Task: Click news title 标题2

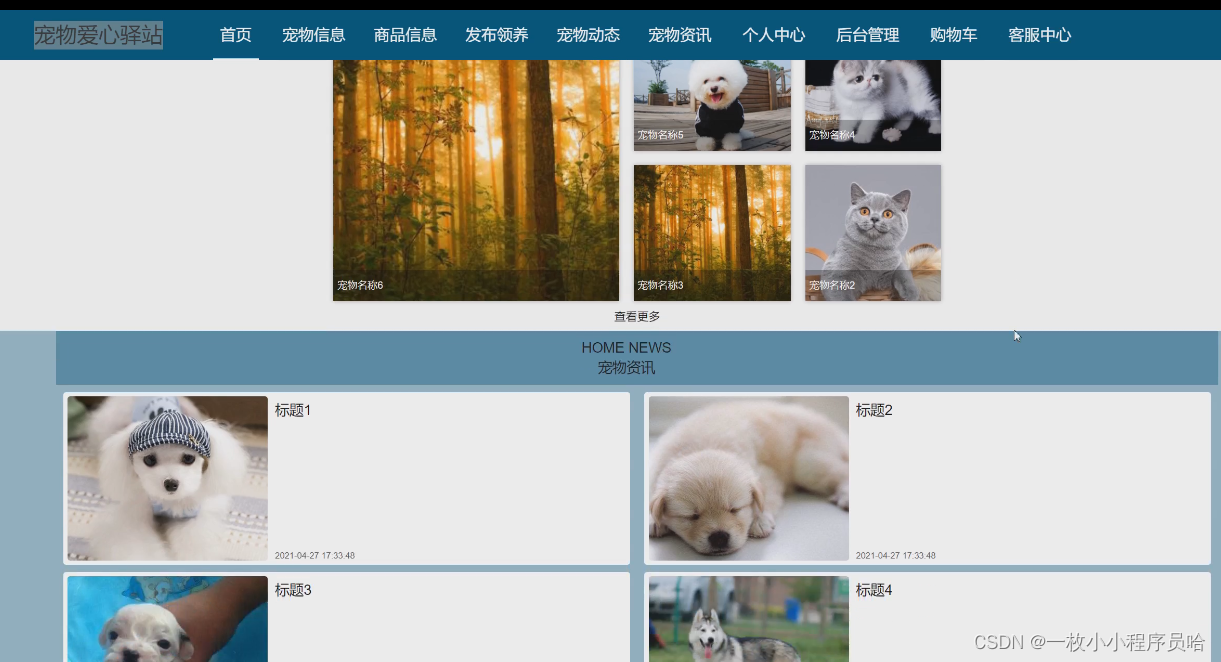Action: [874, 410]
